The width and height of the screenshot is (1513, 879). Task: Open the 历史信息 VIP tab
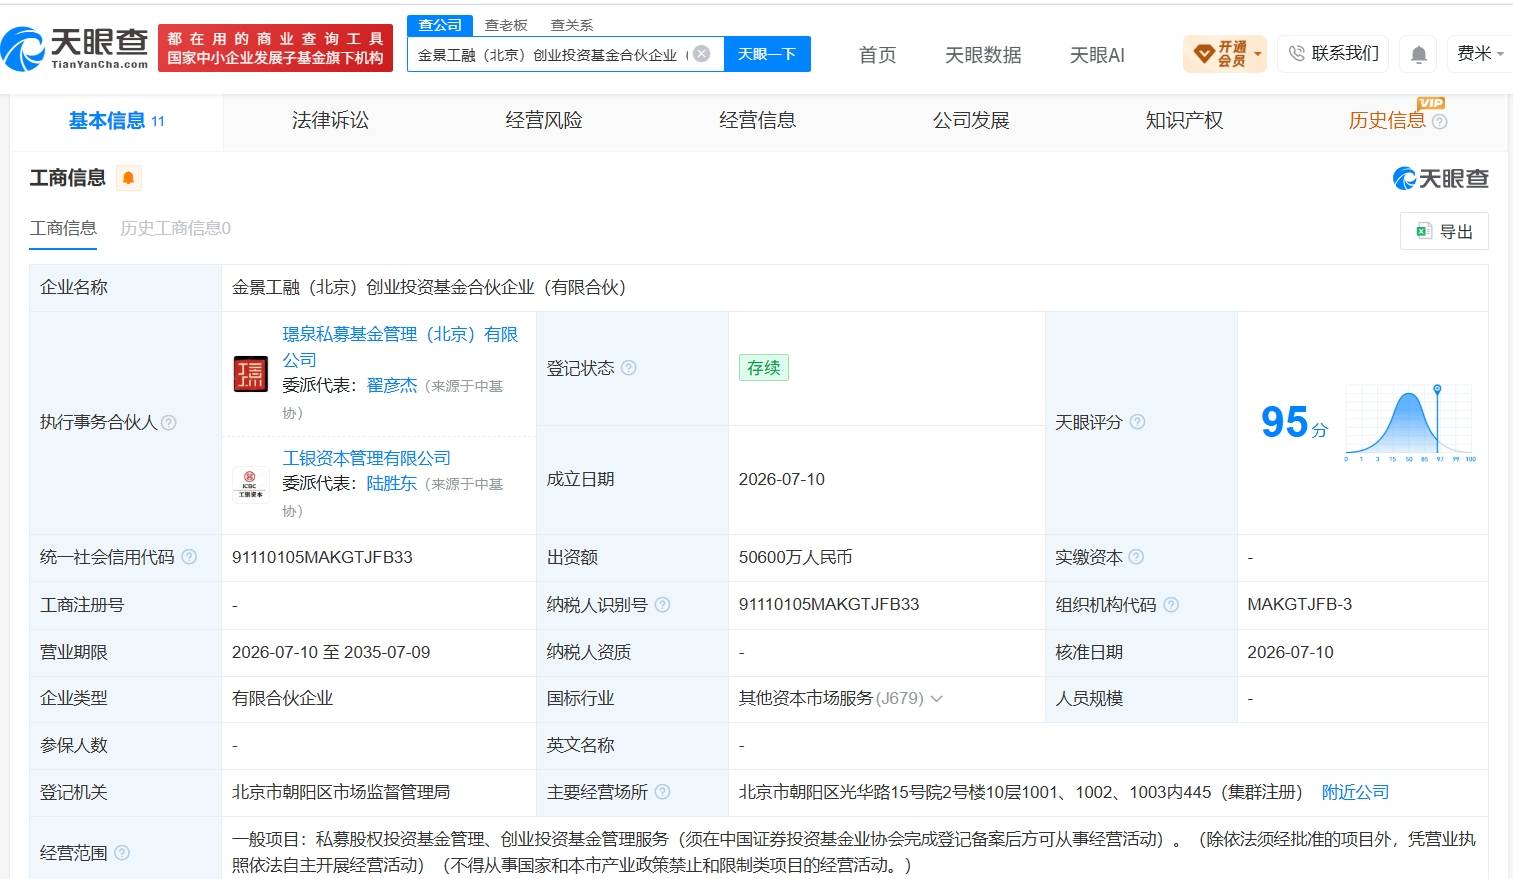(x=1387, y=121)
